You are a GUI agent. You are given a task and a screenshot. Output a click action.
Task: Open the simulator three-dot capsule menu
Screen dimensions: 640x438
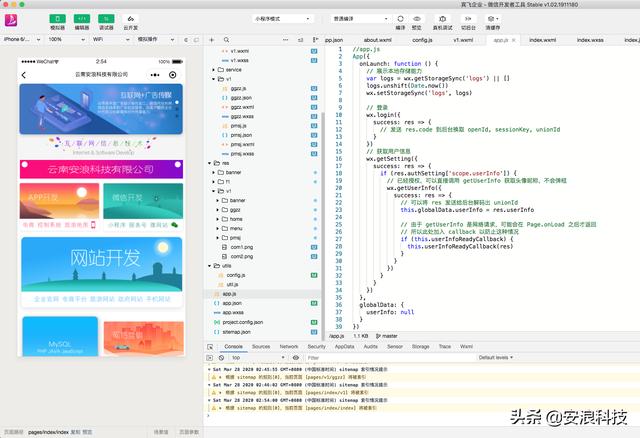click(155, 75)
